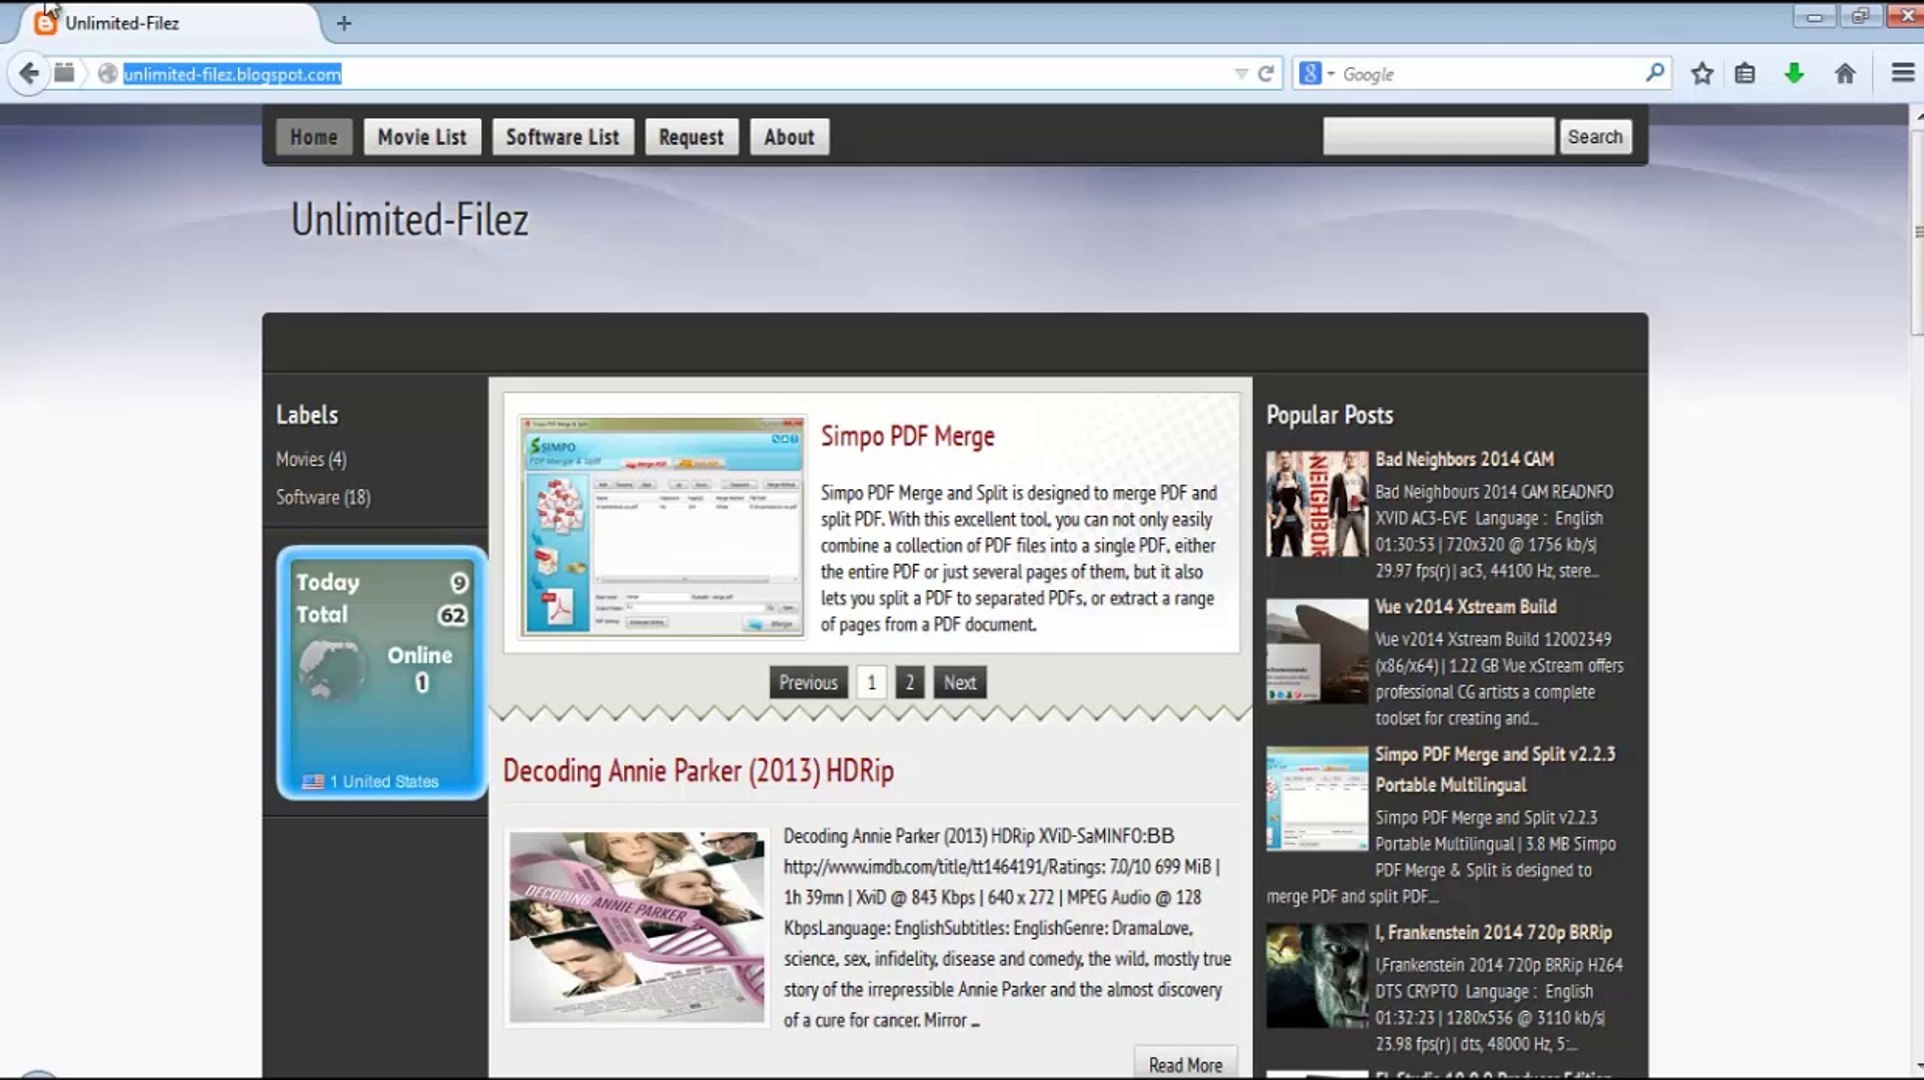Click Read More under Annie Parker post
The height and width of the screenshot is (1080, 1924).
click(x=1185, y=1065)
